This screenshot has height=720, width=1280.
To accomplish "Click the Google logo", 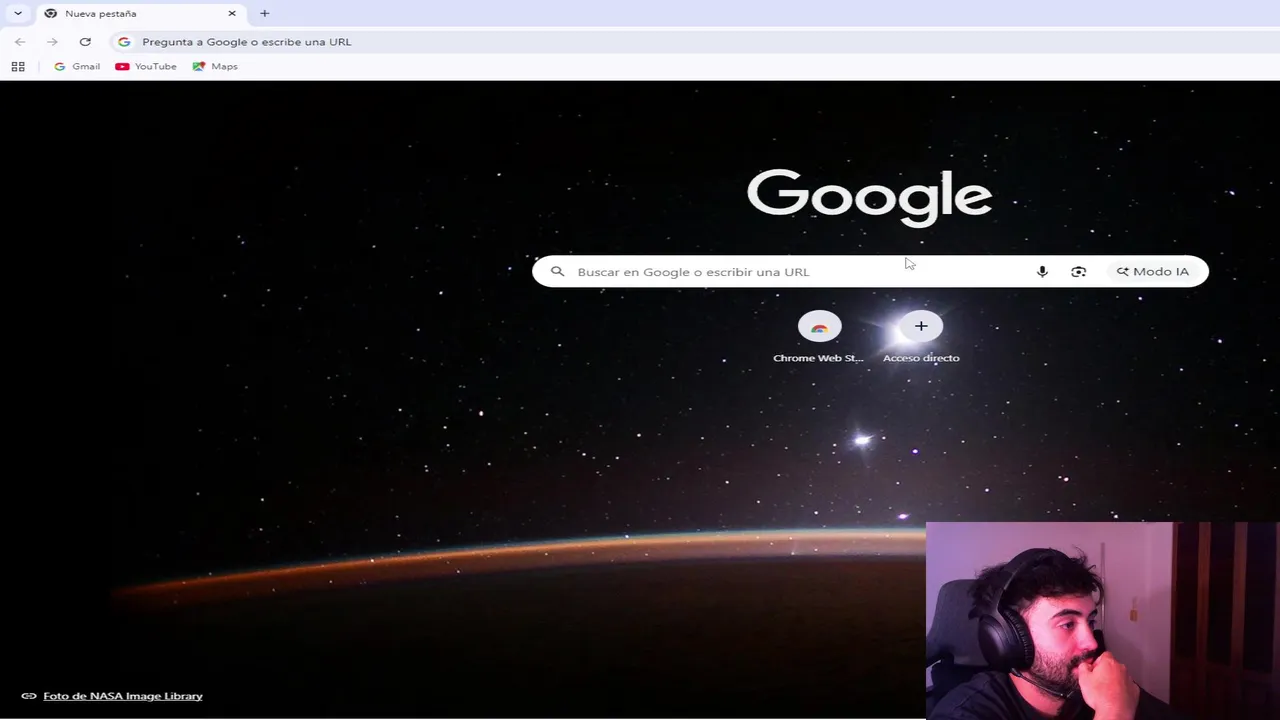I will click(x=869, y=196).
